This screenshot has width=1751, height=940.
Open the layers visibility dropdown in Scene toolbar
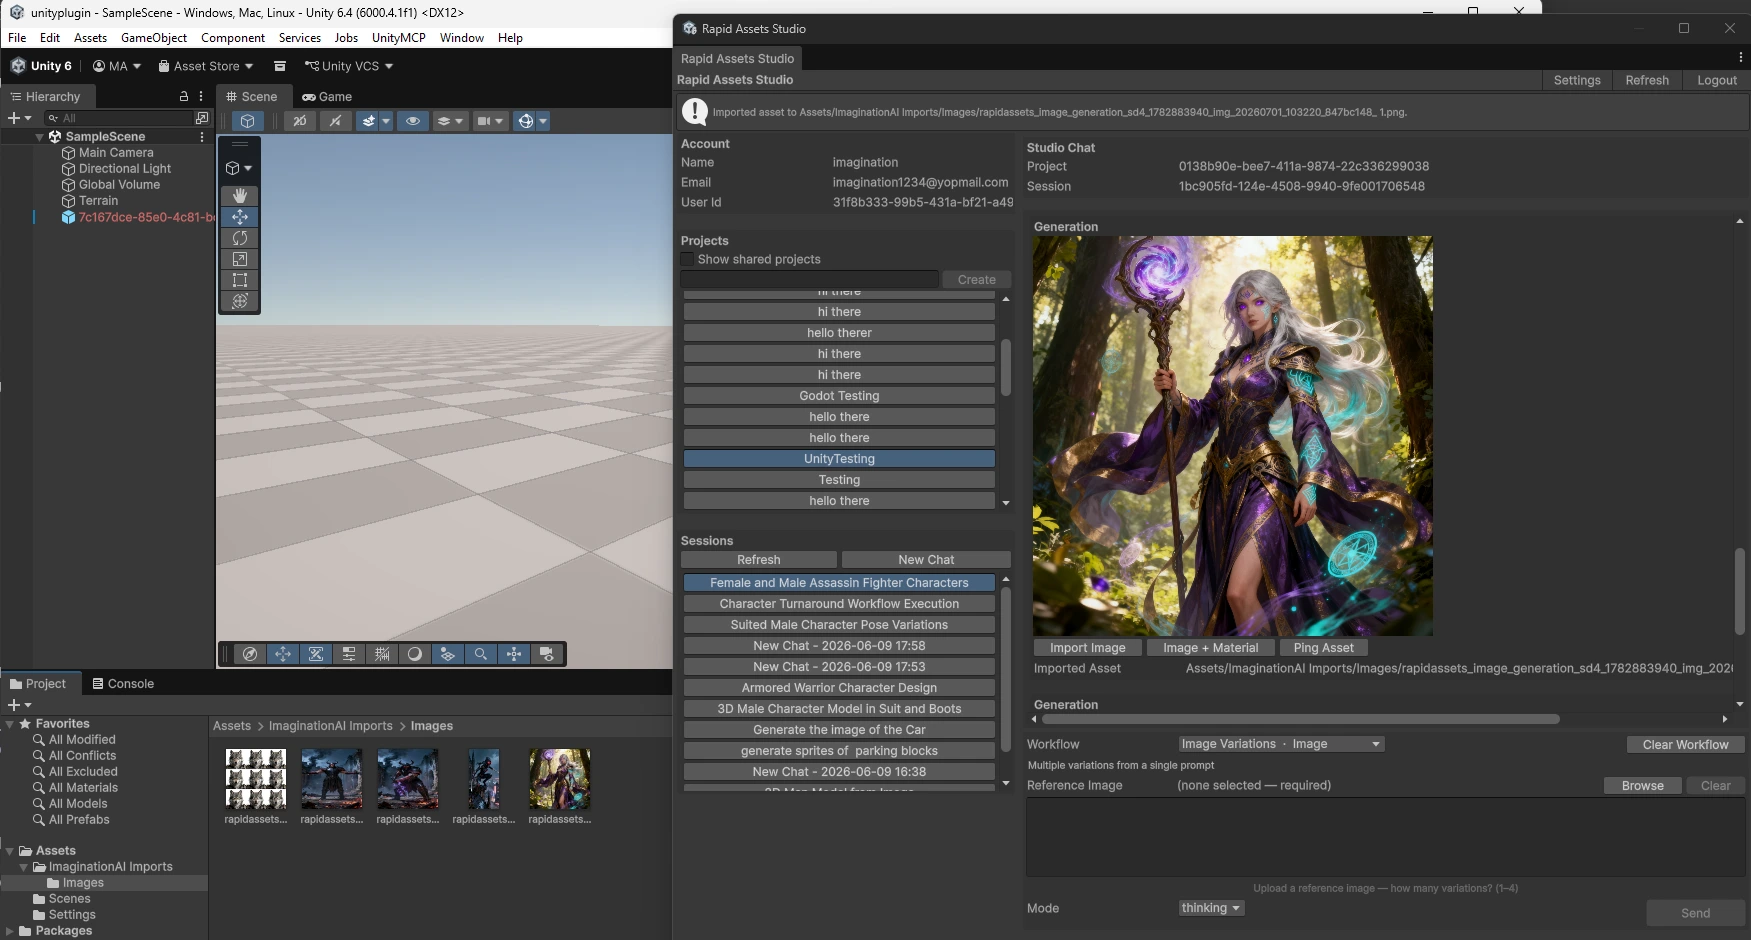[450, 121]
